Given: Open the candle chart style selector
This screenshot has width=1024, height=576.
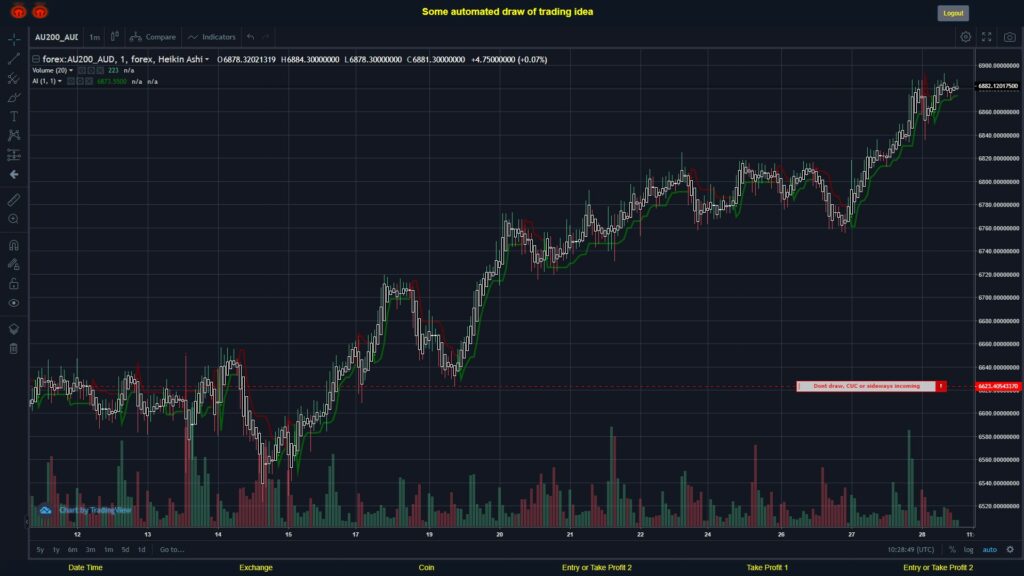Looking at the screenshot, I should coord(115,37).
